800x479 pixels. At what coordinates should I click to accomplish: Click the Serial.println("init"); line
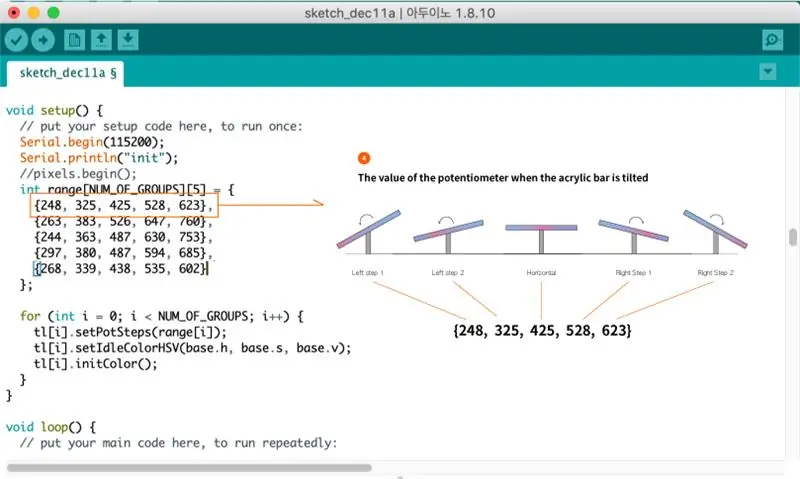coord(99,158)
